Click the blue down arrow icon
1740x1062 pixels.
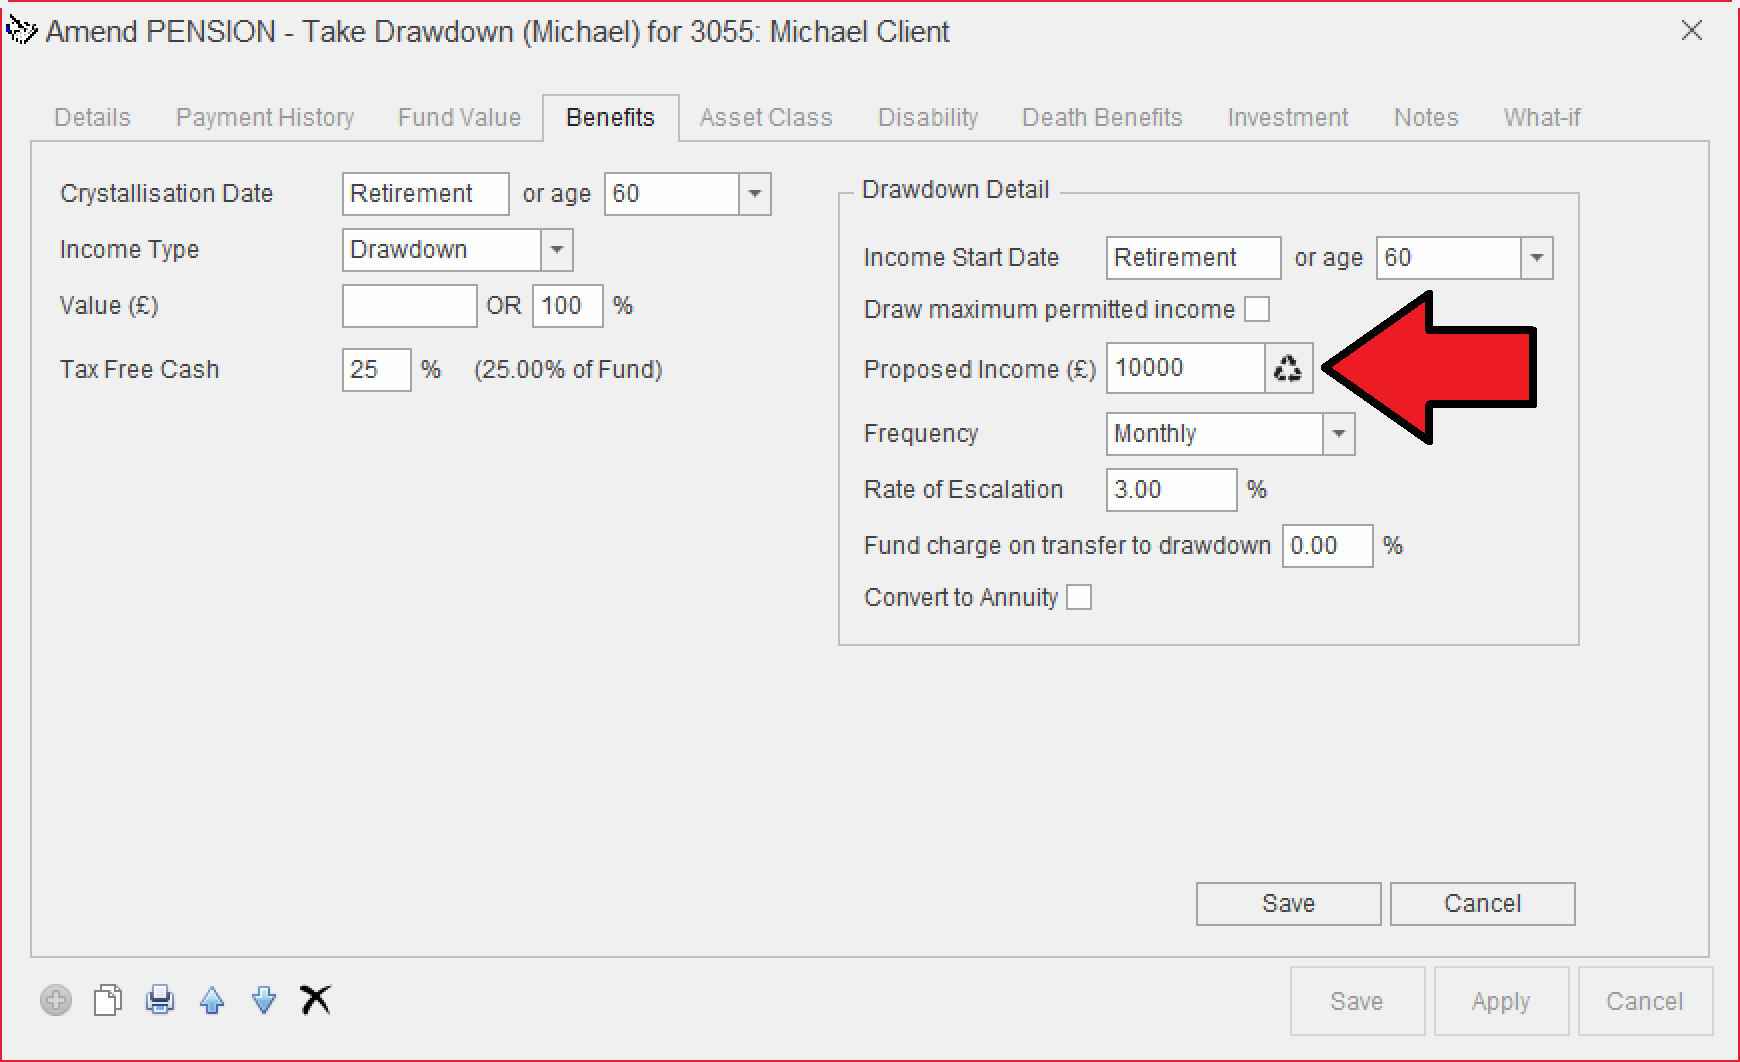(x=264, y=1000)
